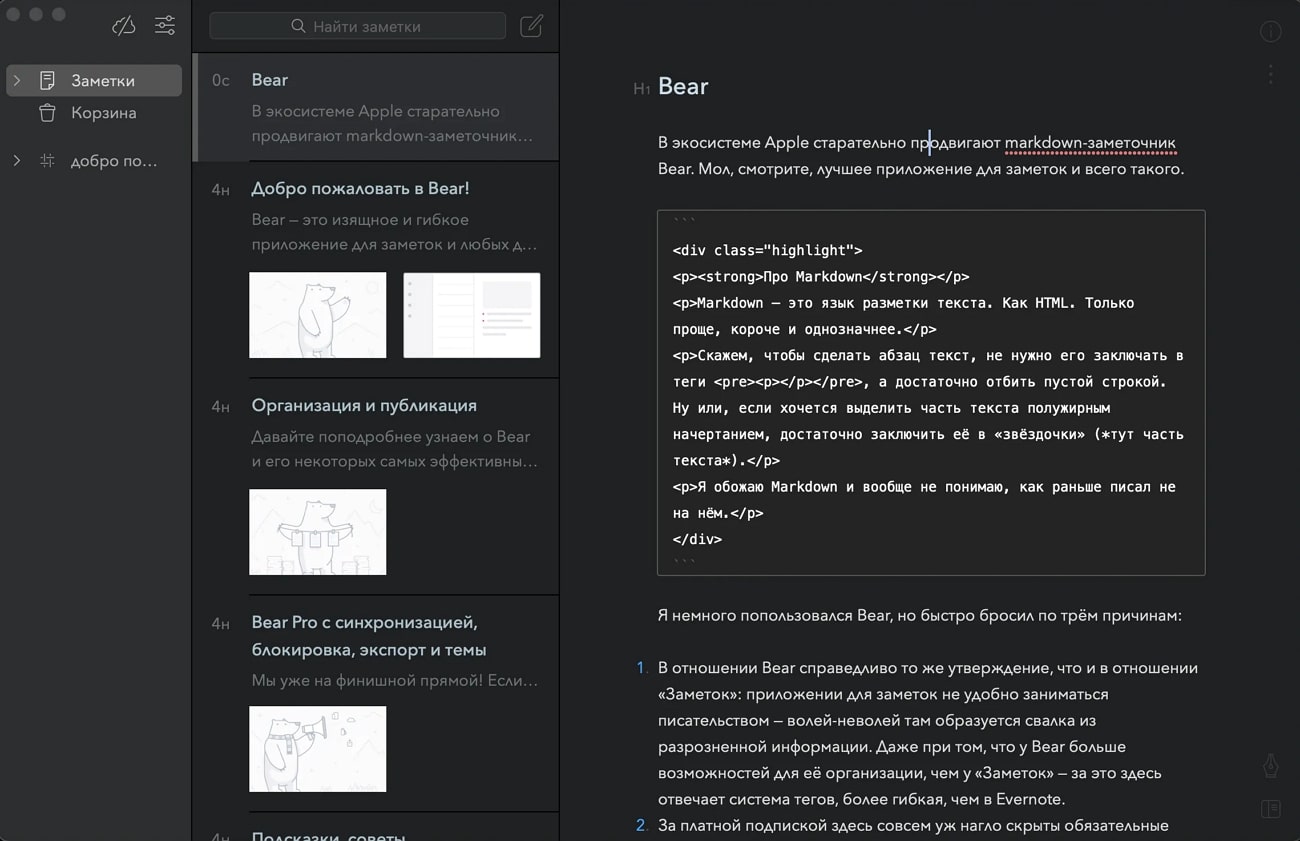Click the hashtag icon for добро по... tag
Screen dimensions: 1300x841
click(x=47, y=161)
